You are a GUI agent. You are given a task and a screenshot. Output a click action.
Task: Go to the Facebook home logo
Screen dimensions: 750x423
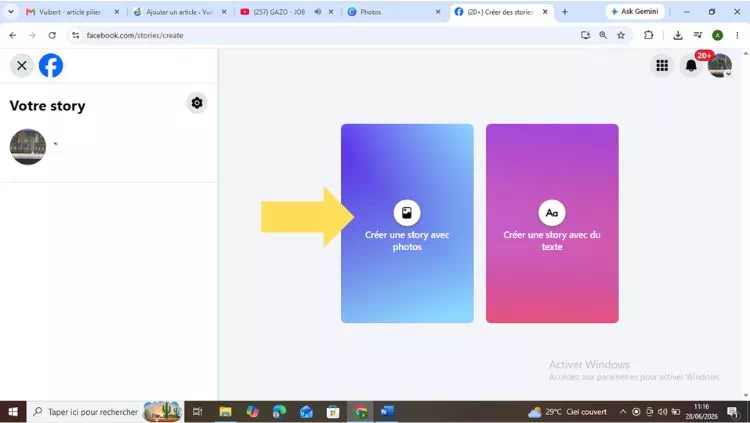click(51, 66)
